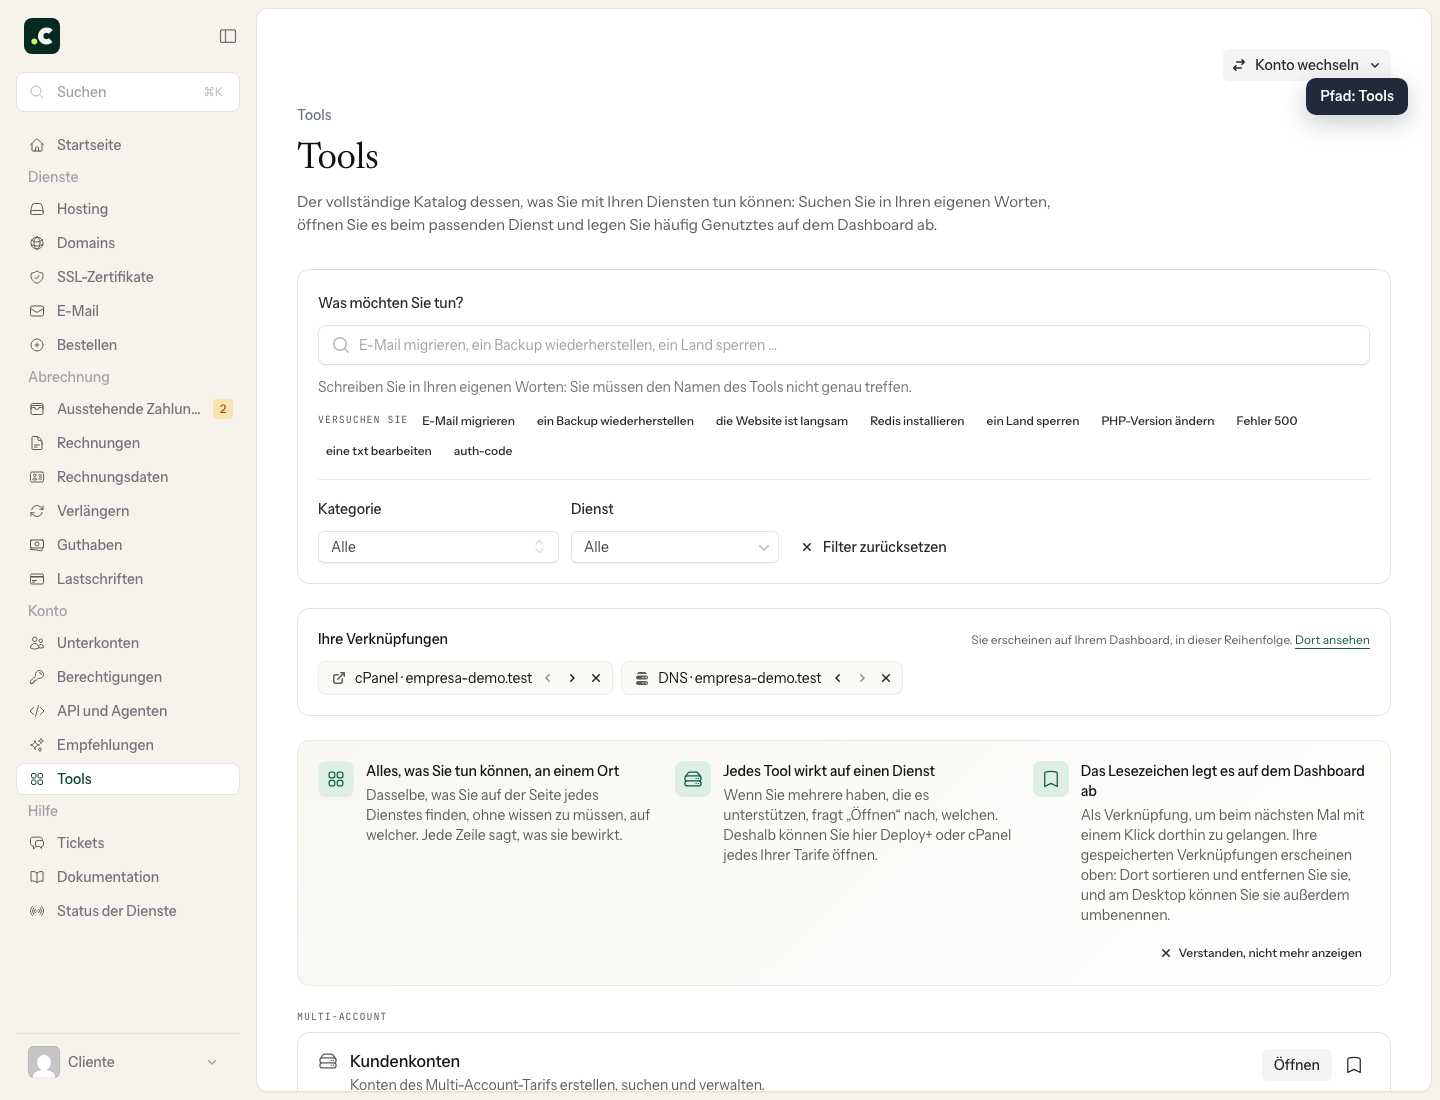Viewport: 1440px width, 1100px height.
Task: Follow the Dort ansehen link
Action: [x=1332, y=640]
